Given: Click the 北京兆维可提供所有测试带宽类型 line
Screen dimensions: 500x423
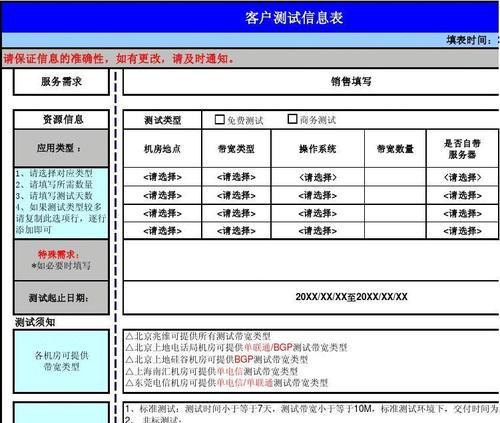Looking at the screenshot, I should click(198, 336).
